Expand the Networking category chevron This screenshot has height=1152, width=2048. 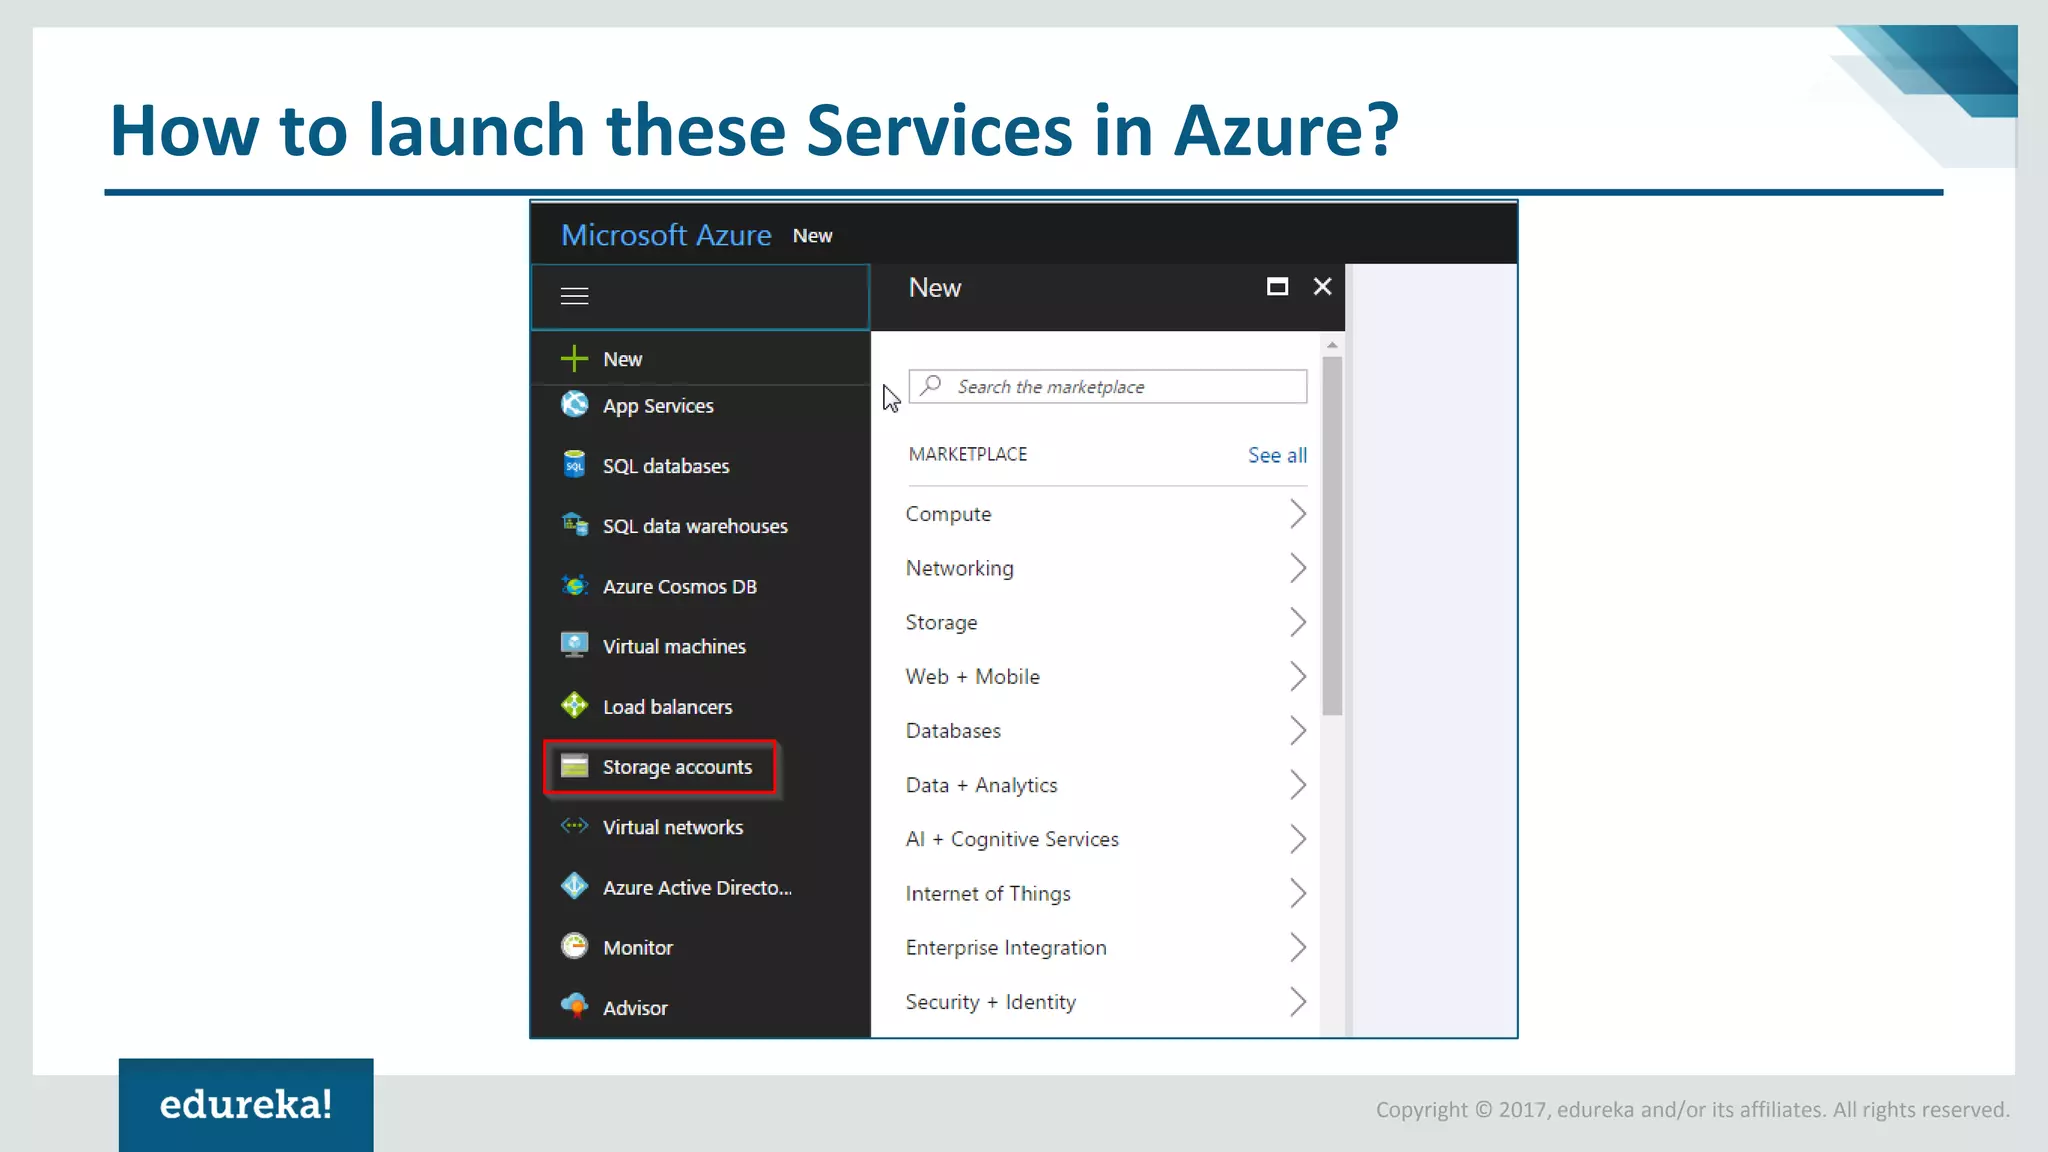pyautogui.click(x=1297, y=568)
